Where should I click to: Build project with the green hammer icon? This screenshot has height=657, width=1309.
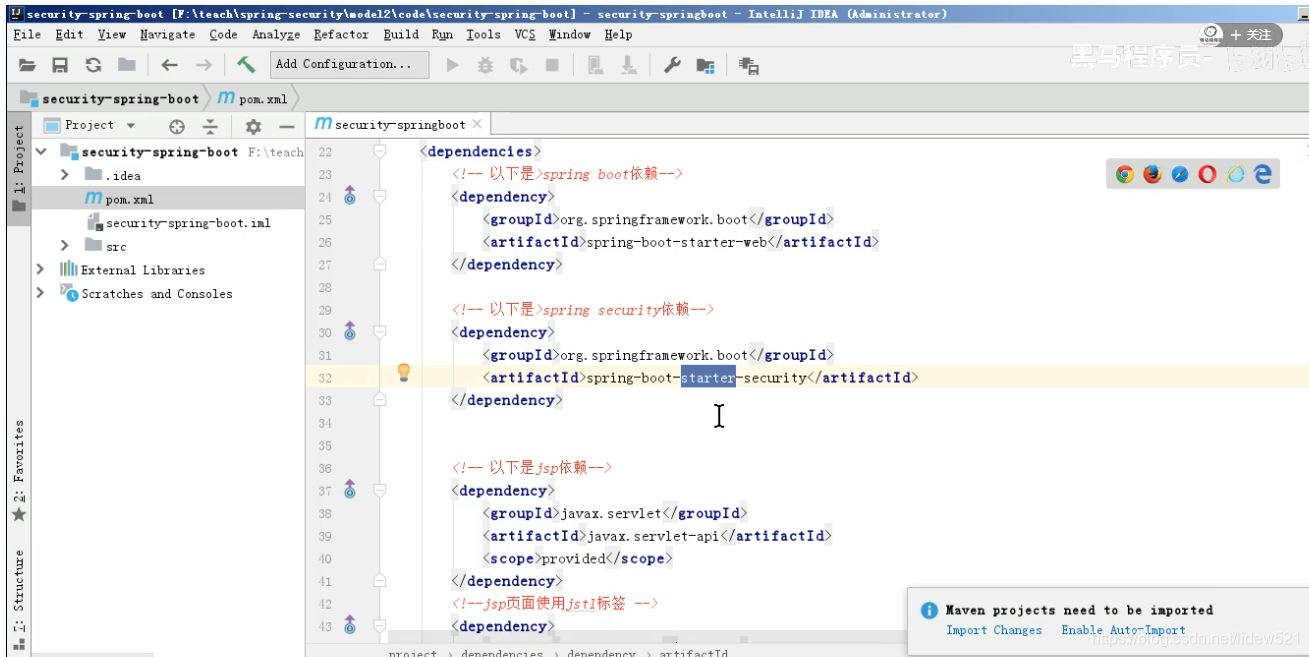pos(246,65)
